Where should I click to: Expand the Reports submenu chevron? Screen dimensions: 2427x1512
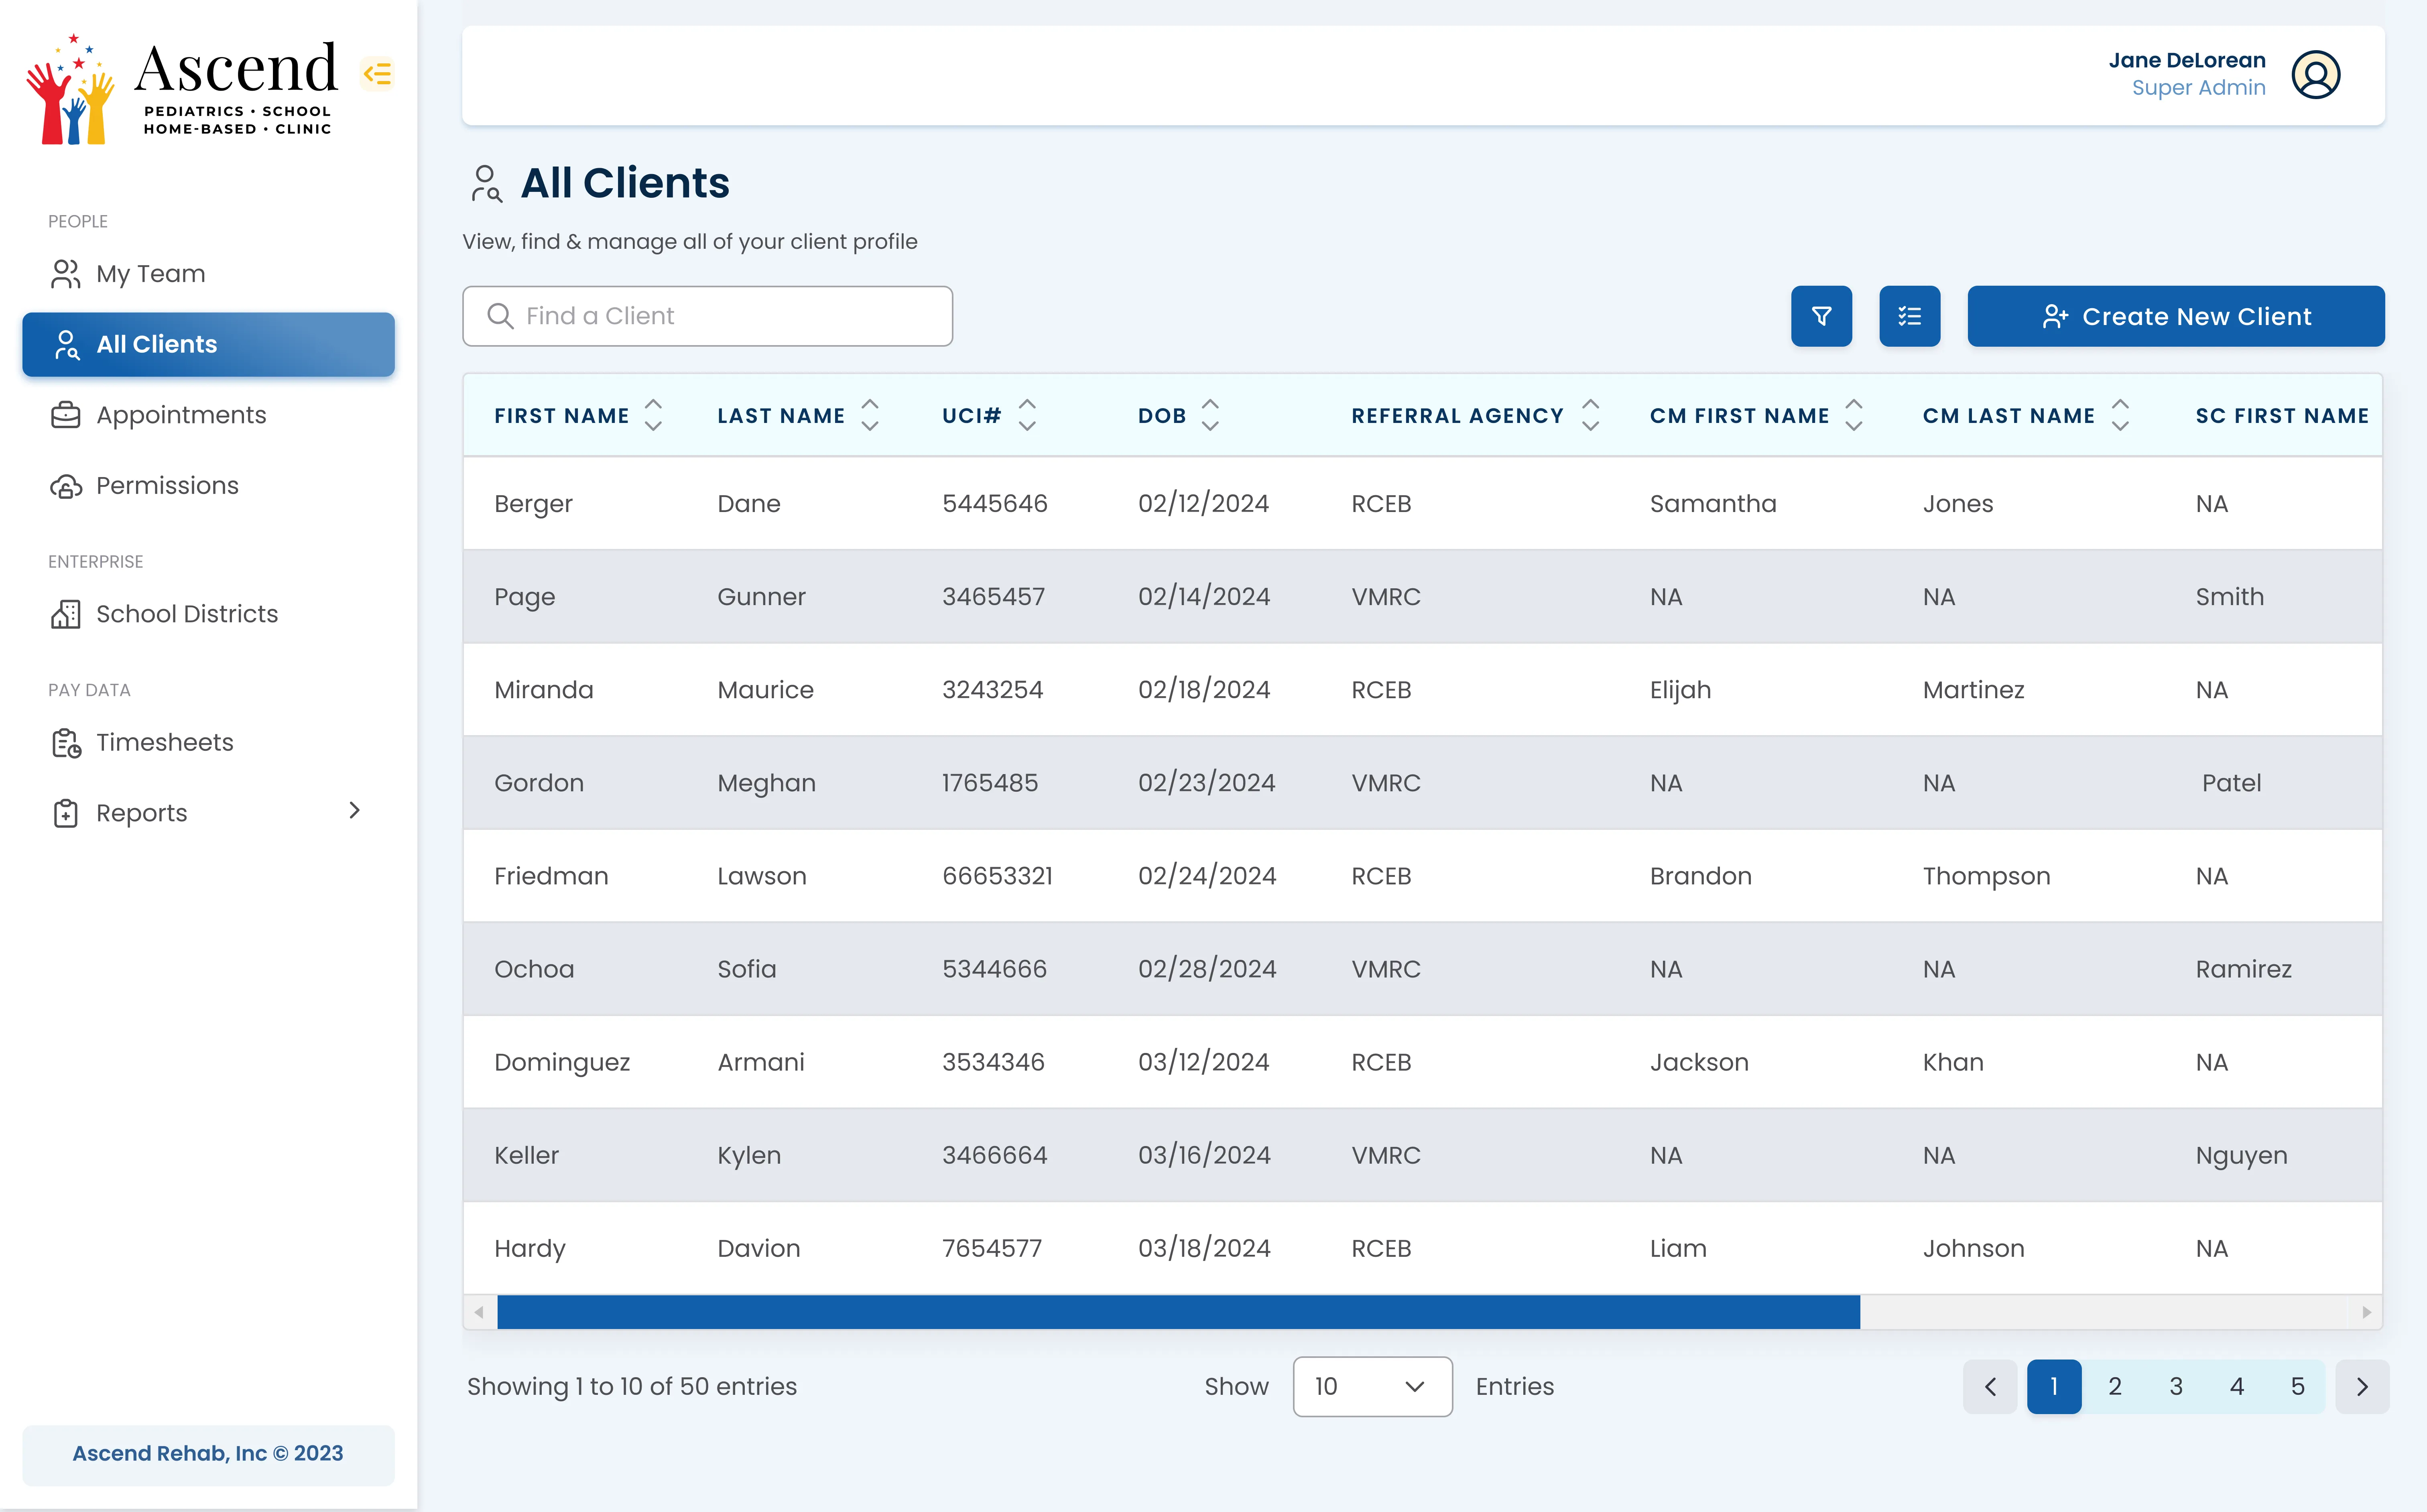(x=354, y=810)
